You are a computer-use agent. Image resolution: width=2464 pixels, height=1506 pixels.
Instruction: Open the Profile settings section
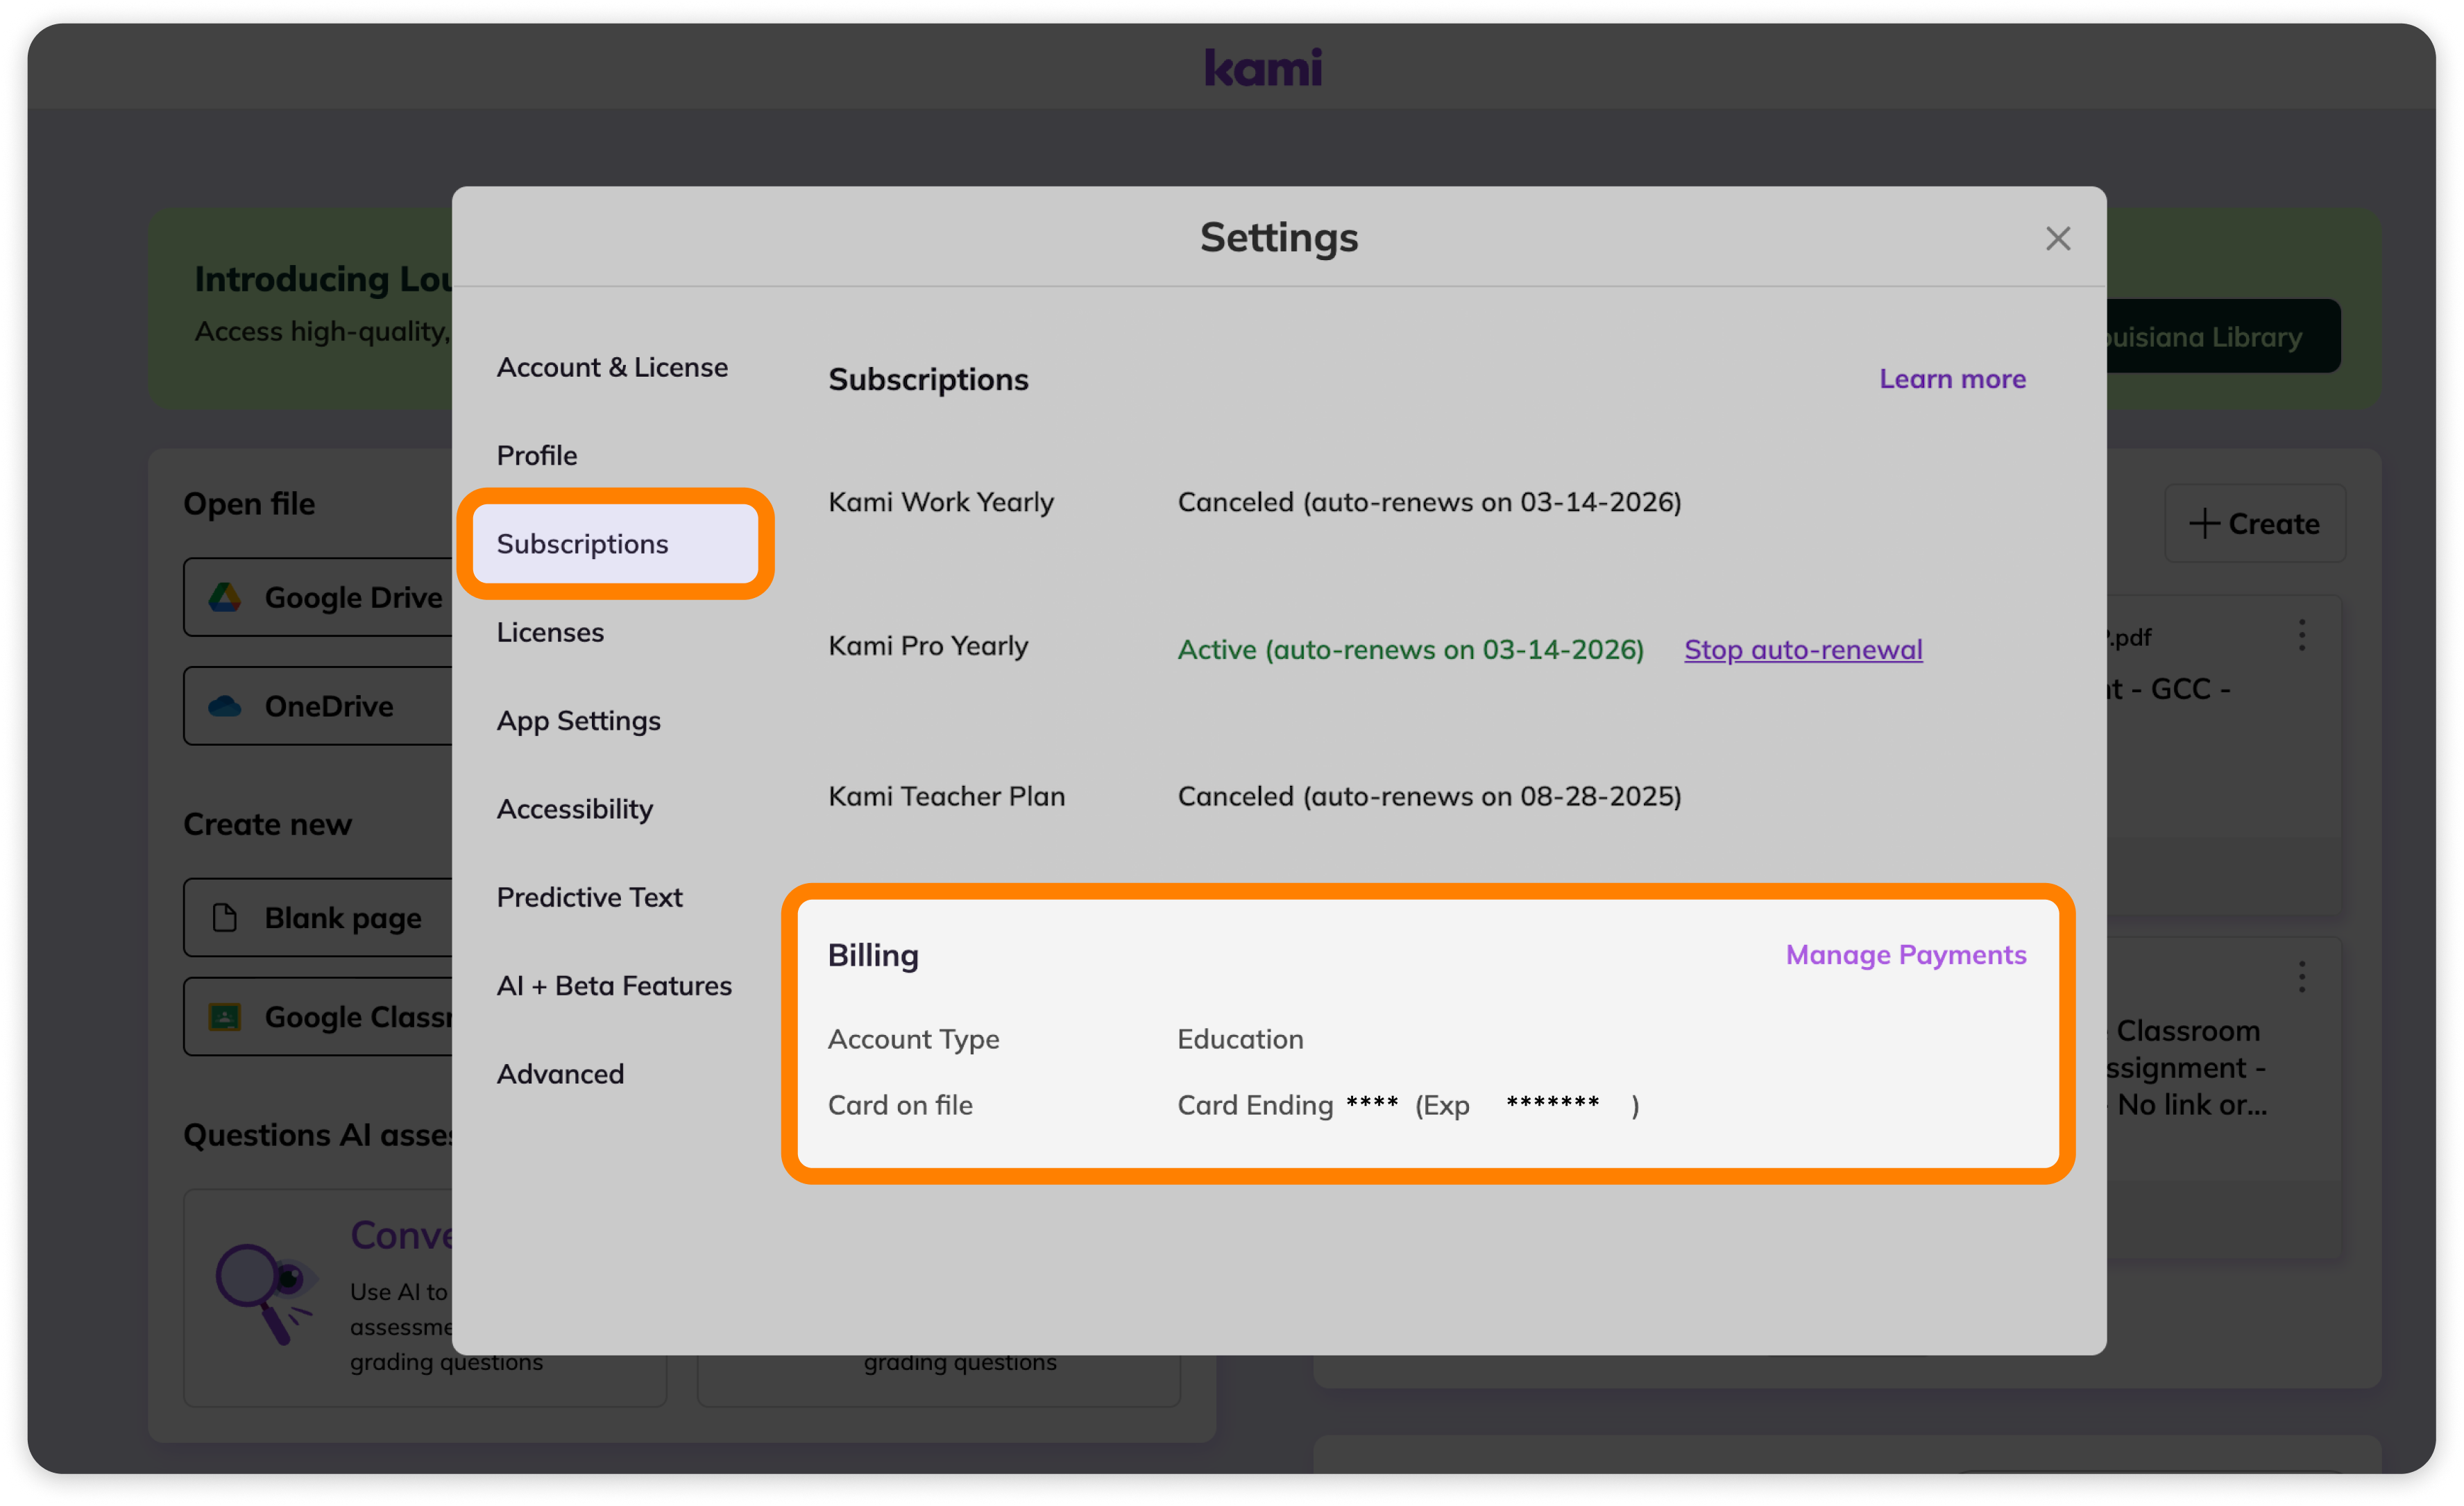tap(537, 455)
